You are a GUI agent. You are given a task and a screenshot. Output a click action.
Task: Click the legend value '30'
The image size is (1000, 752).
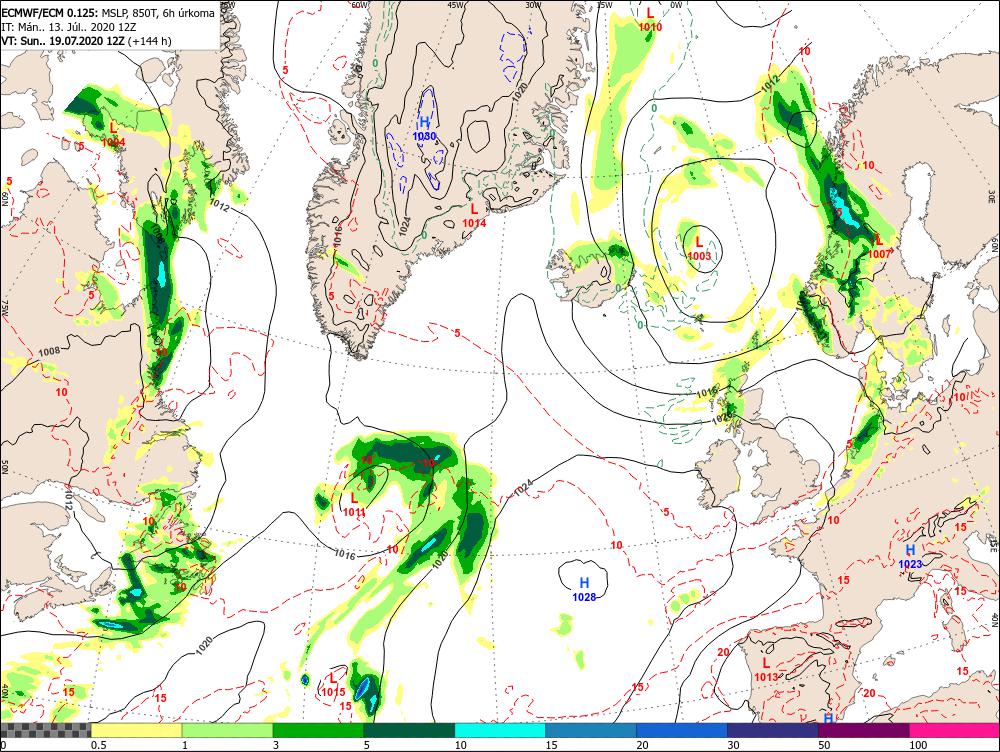pyautogui.click(x=733, y=745)
